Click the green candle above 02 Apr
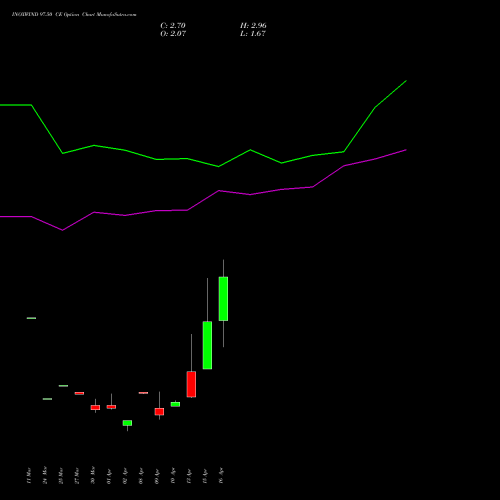Viewport: 500px width, 500px height. (127, 423)
